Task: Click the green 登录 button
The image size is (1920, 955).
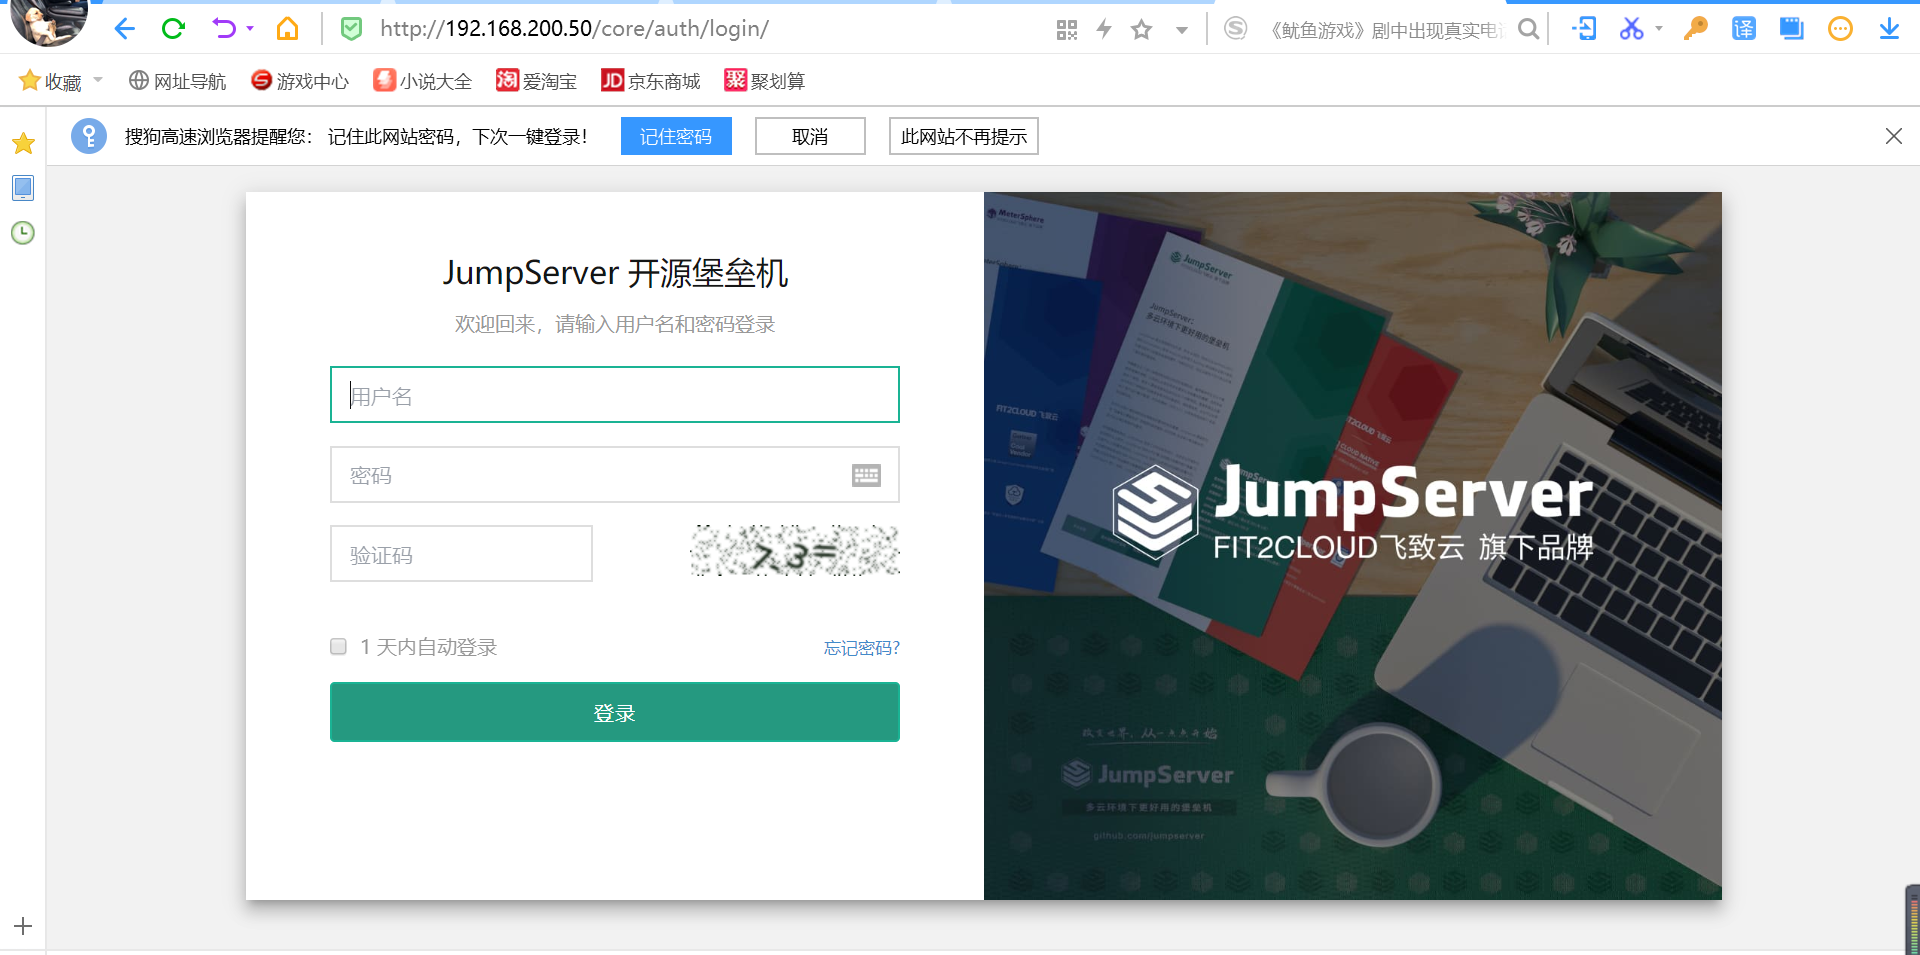Action: (615, 712)
